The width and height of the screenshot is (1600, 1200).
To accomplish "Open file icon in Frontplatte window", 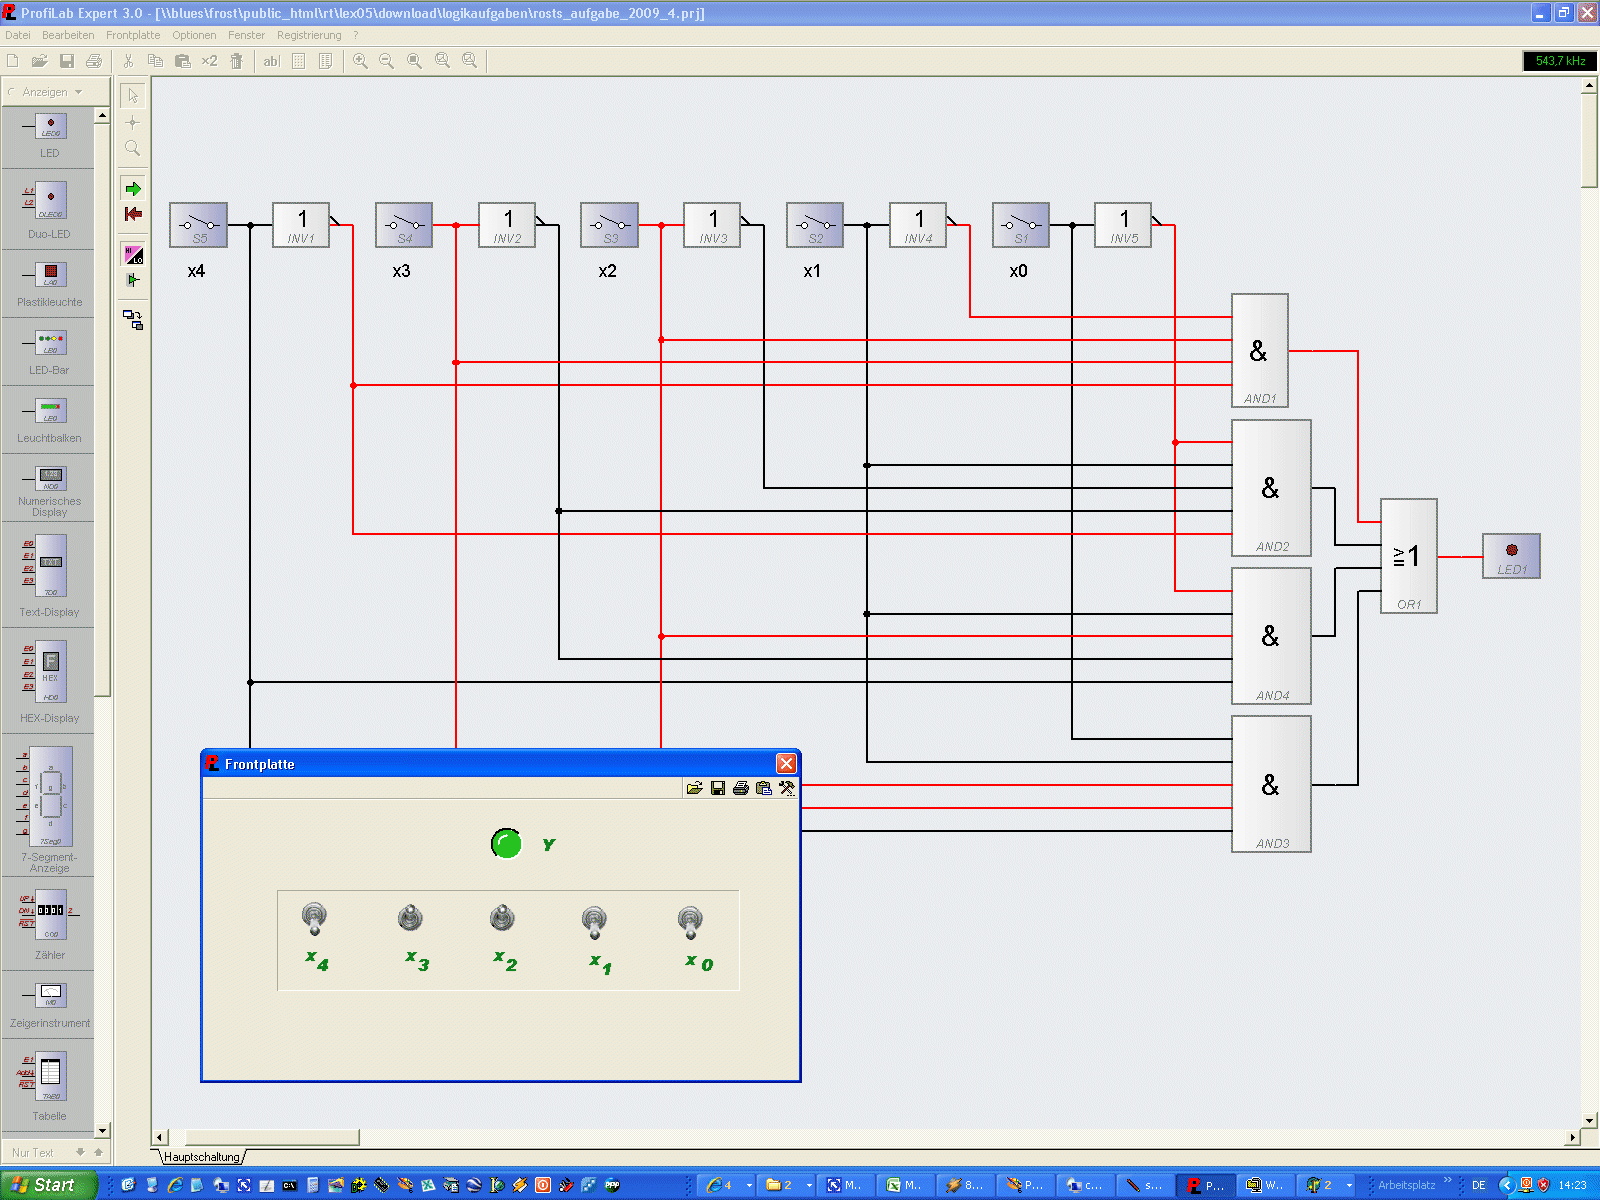I will (694, 788).
